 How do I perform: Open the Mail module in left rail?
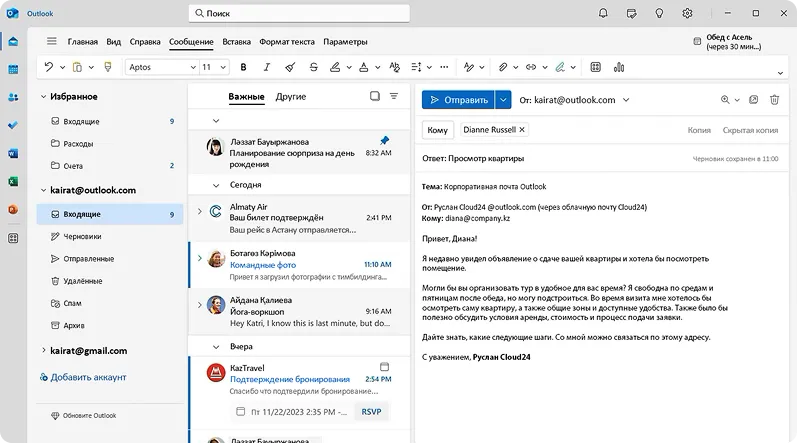point(13,41)
